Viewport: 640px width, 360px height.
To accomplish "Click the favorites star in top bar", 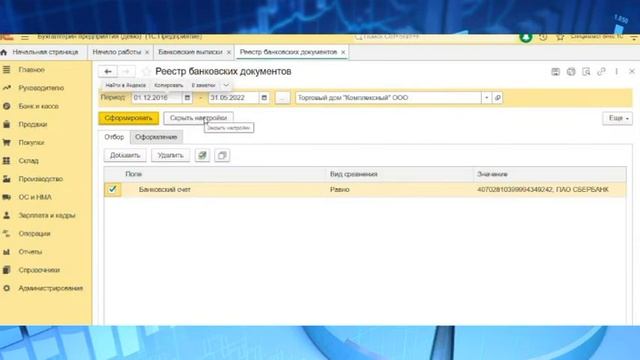I will [x=560, y=38].
